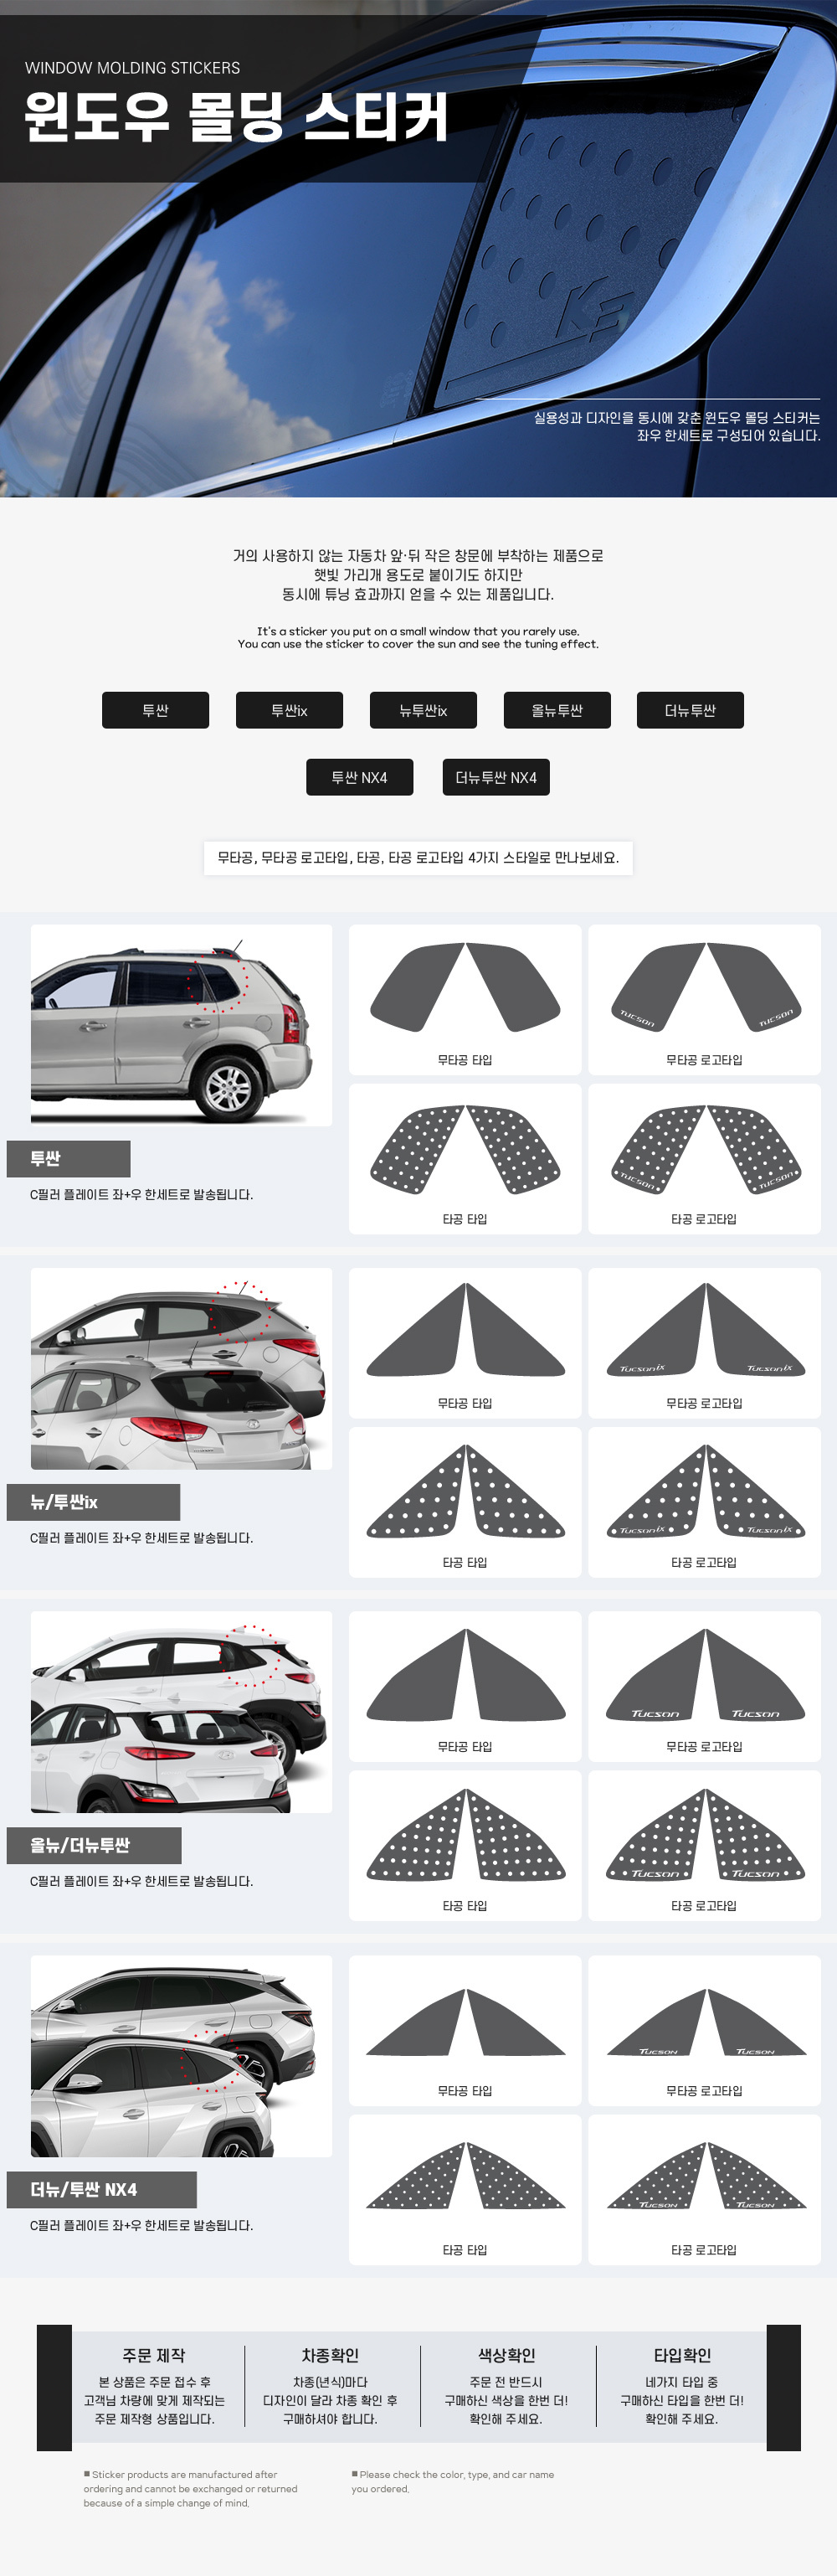Pick the 투싼 타공 타입 sticker

point(465,1159)
